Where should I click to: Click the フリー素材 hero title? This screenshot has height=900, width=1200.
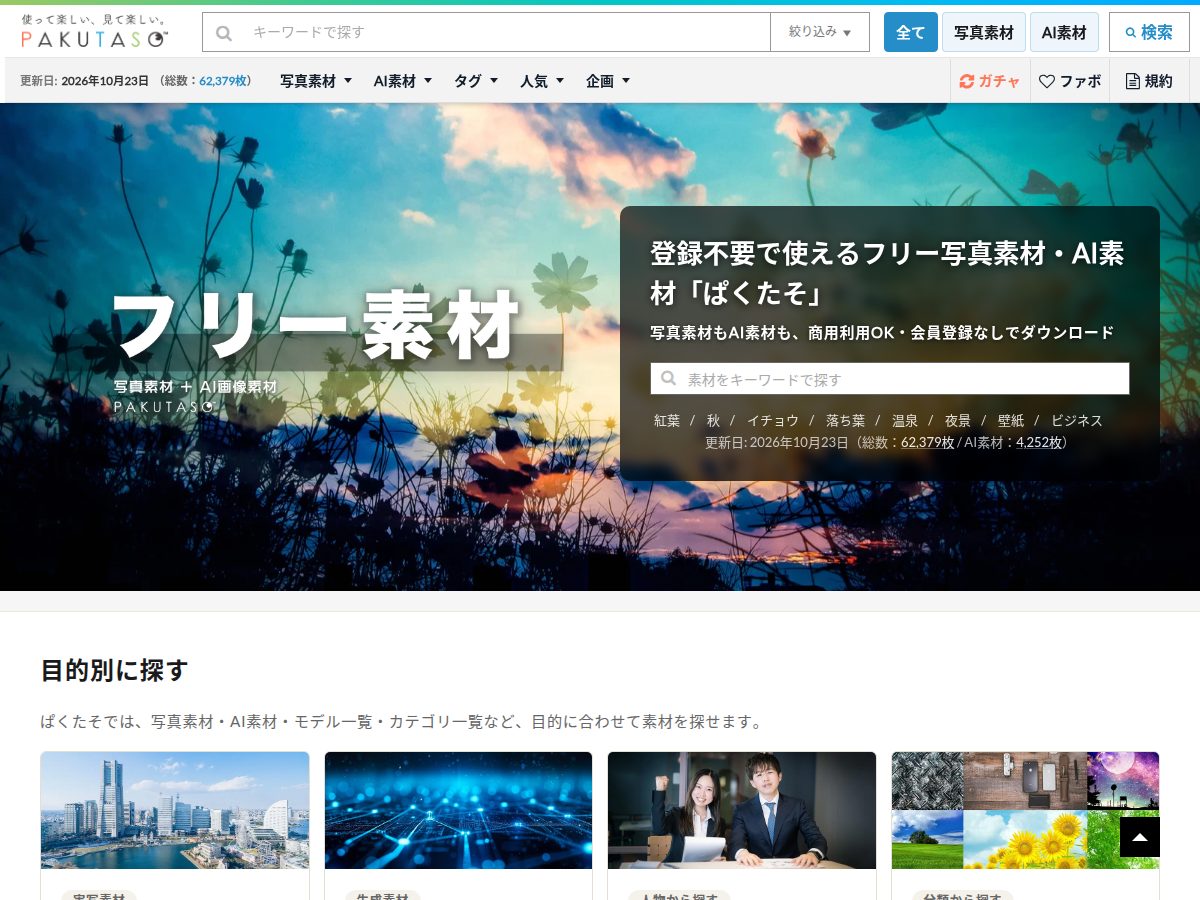coord(316,325)
